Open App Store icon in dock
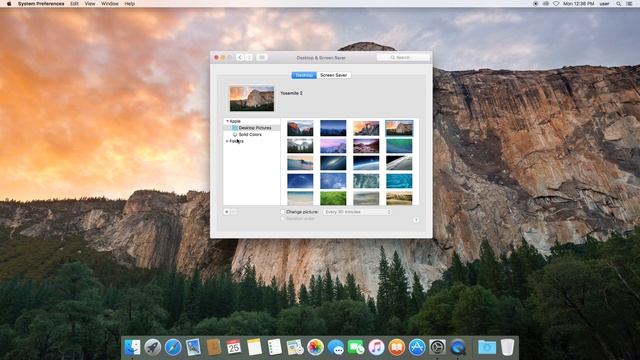The image size is (640, 360). (x=417, y=347)
